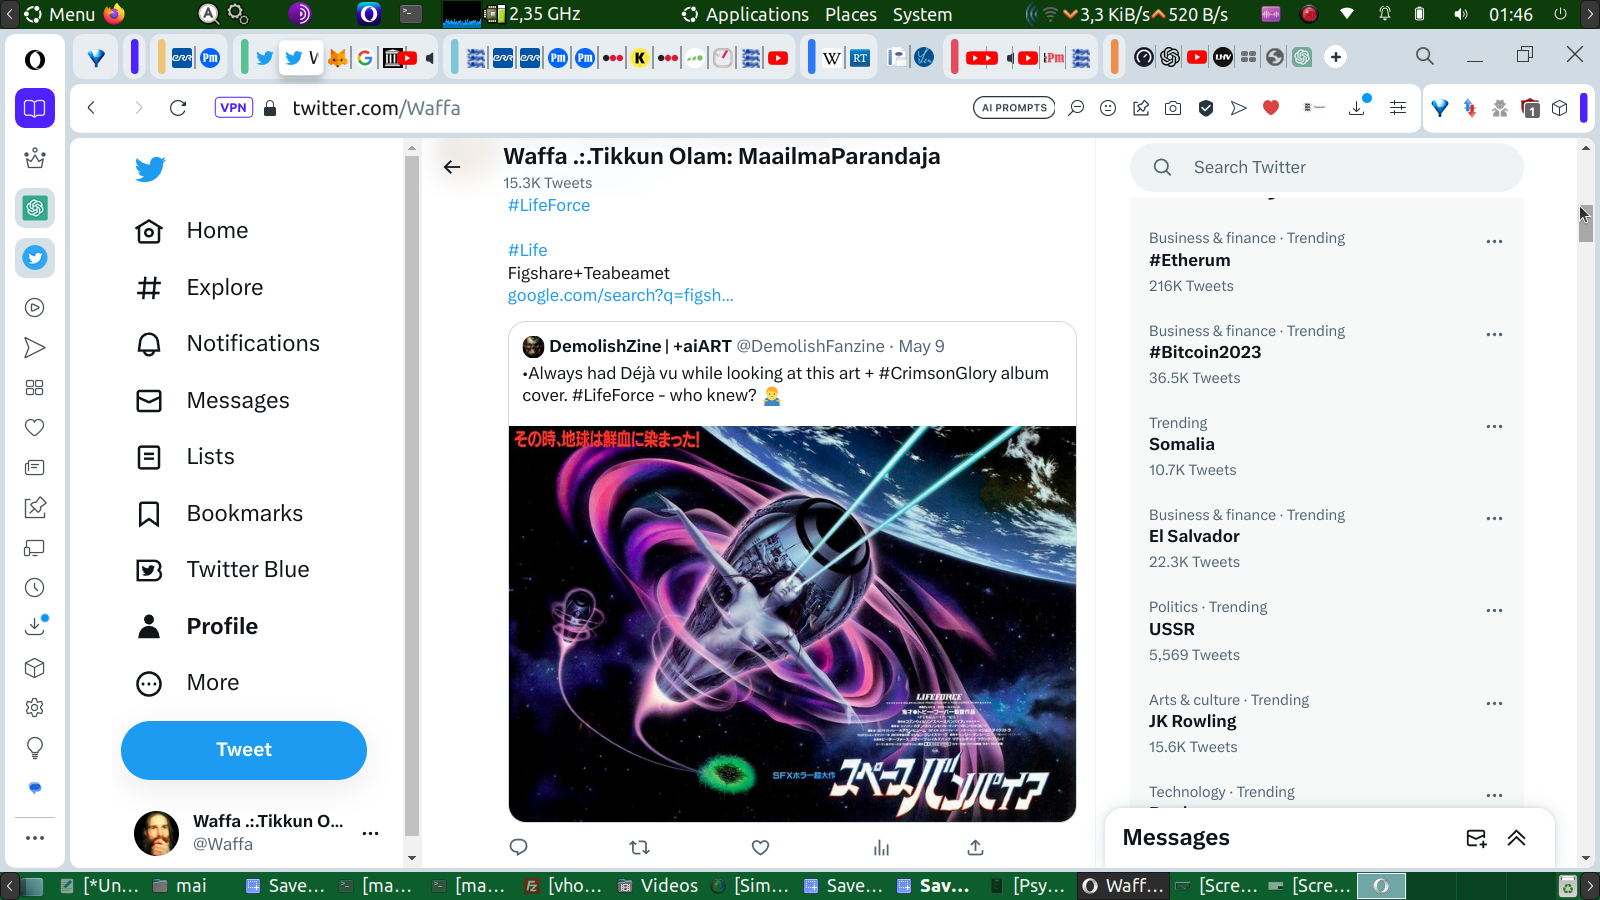Open the Player icon in the Opera sidebar
Image resolution: width=1600 pixels, height=900 pixels.
pyautogui.click(x=35, y=308)
